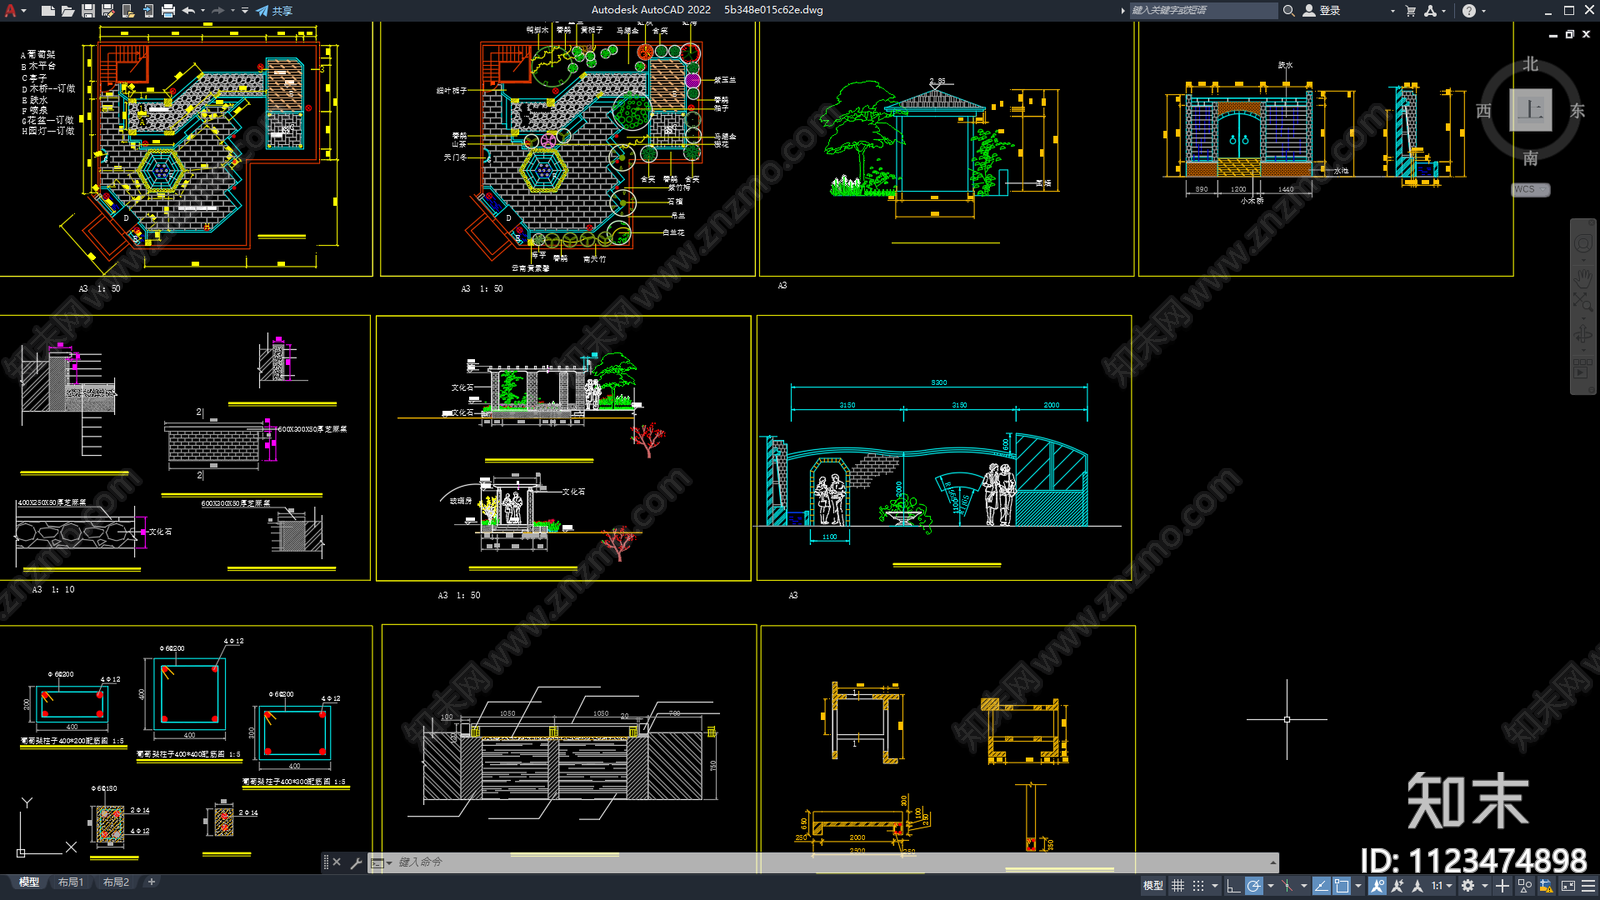Create a new drawing from Quick Access toolbar

(48, 11)
